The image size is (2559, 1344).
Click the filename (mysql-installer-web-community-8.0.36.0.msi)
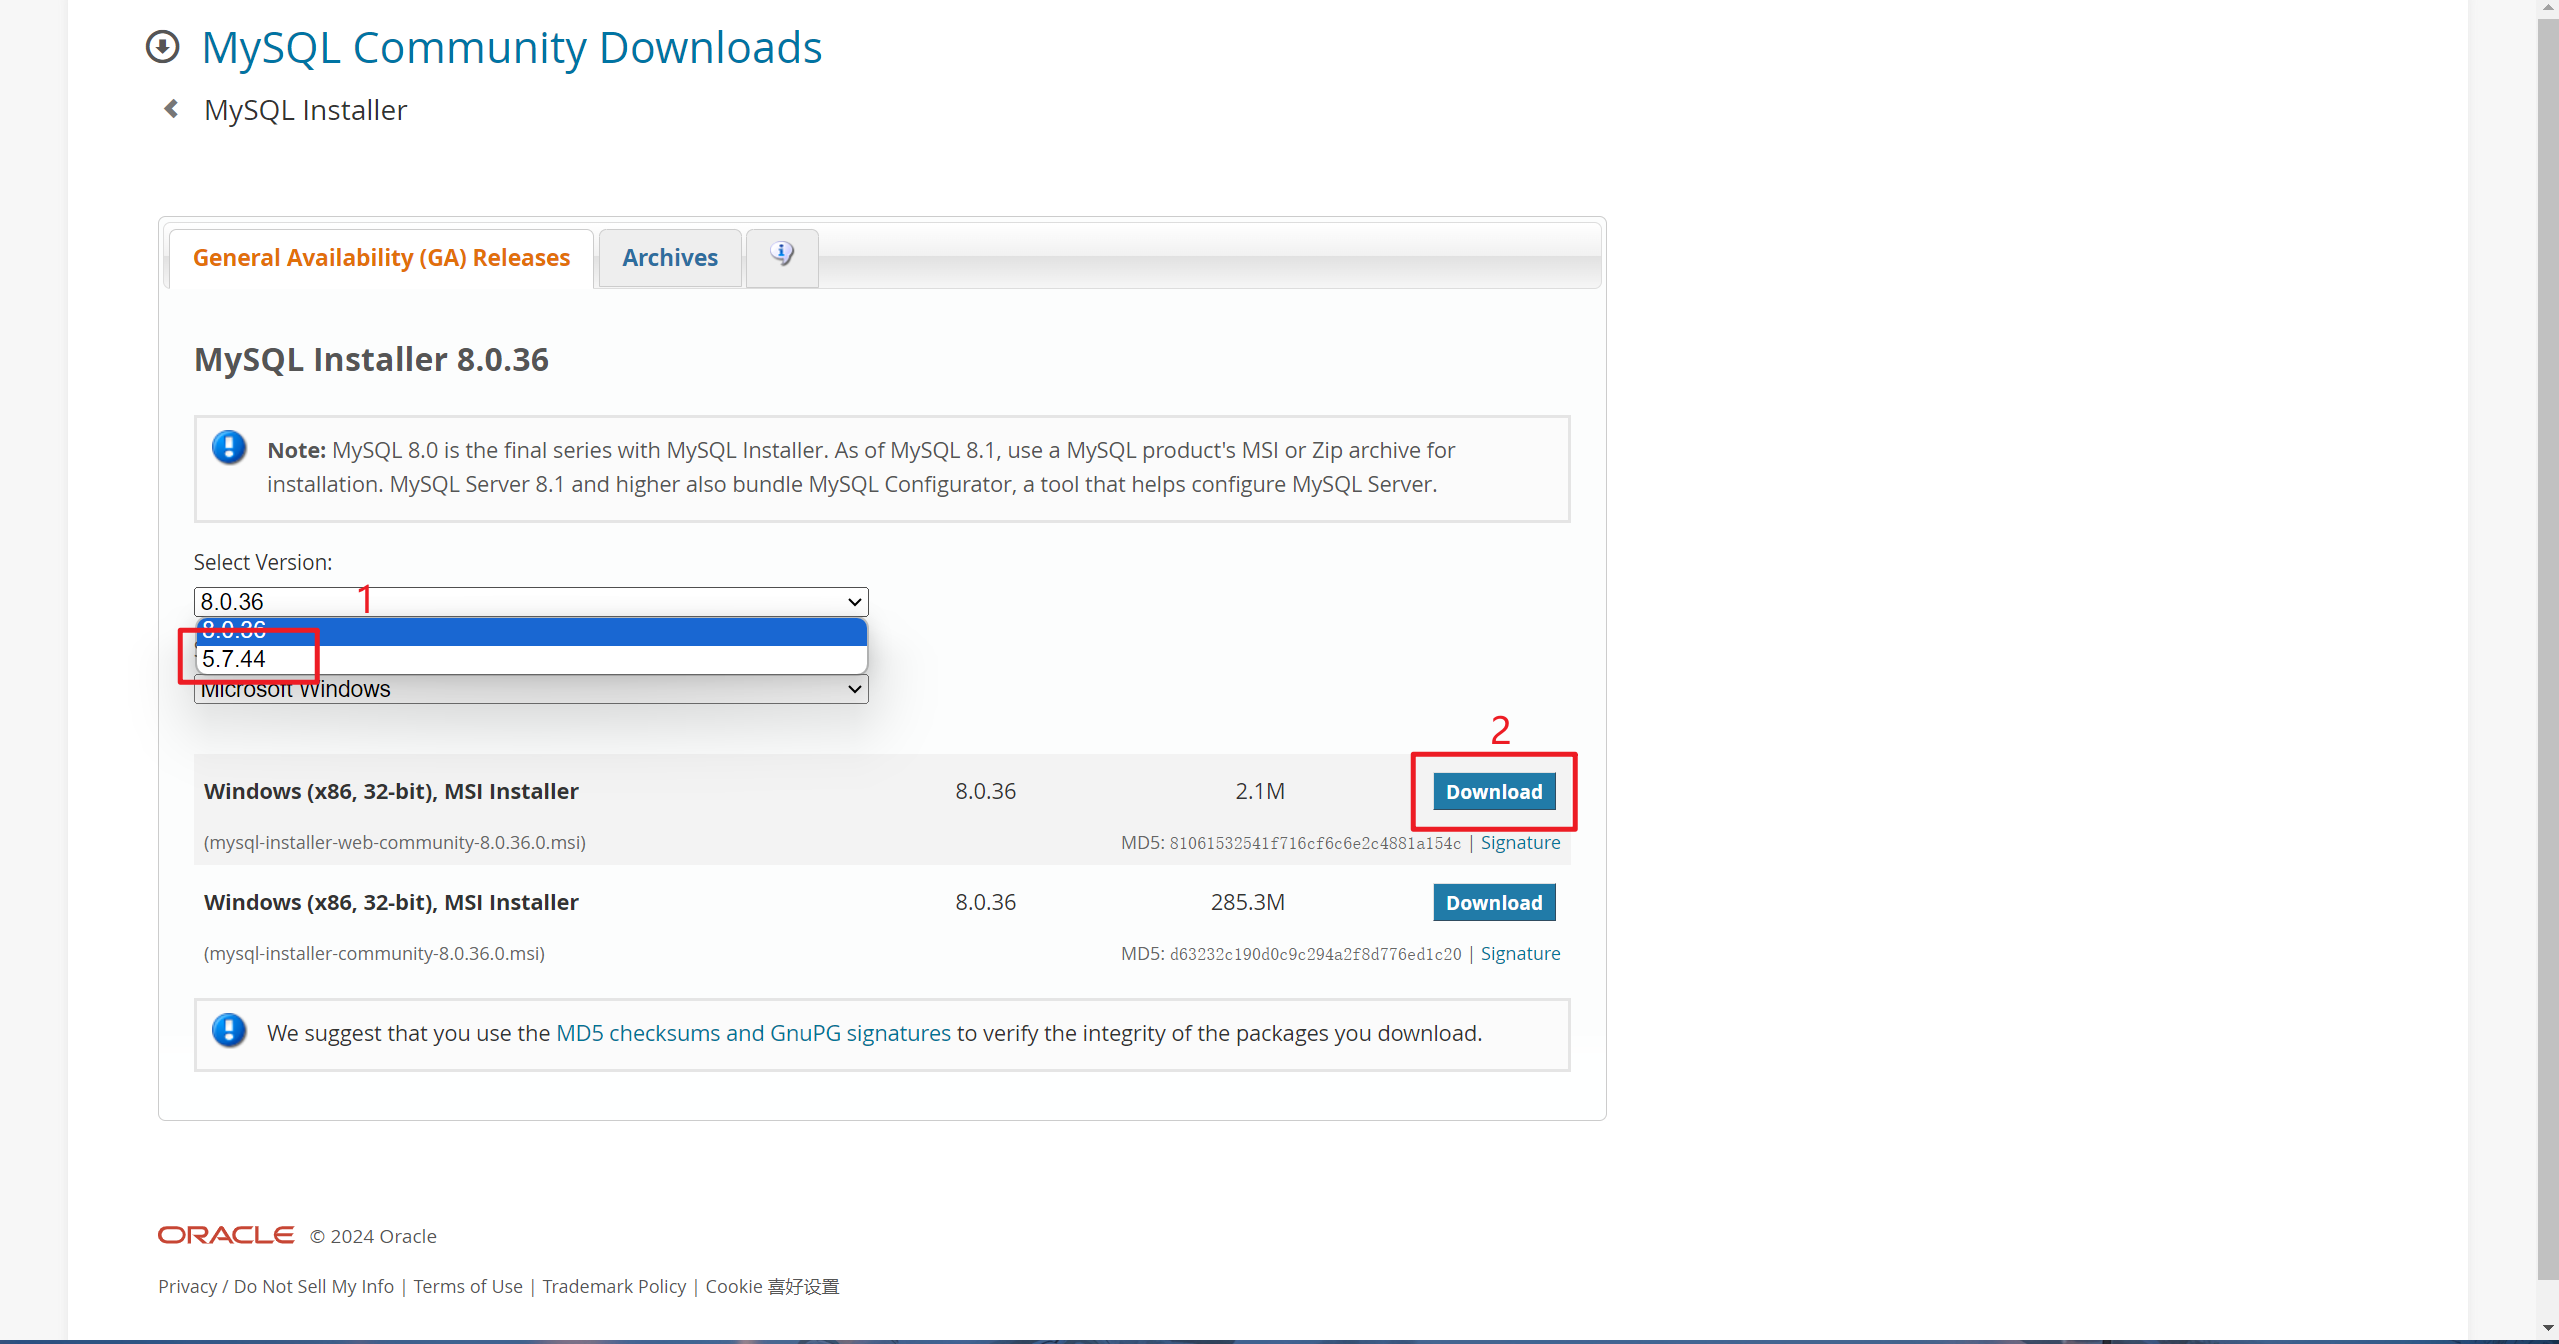click(395, 842)
